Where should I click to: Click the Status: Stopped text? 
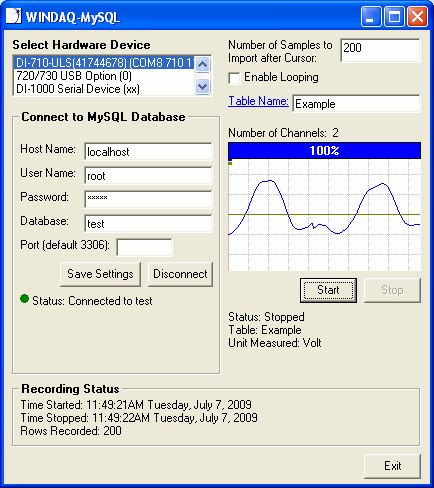266,317
